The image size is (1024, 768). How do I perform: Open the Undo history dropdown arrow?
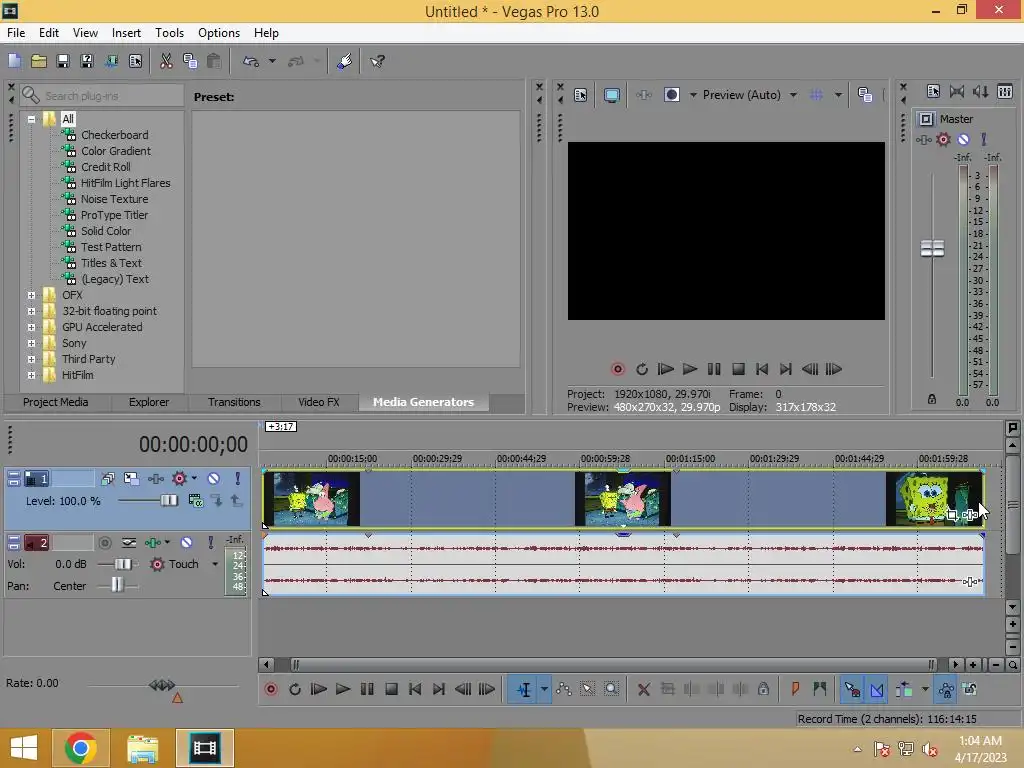[x=272, y=61]
